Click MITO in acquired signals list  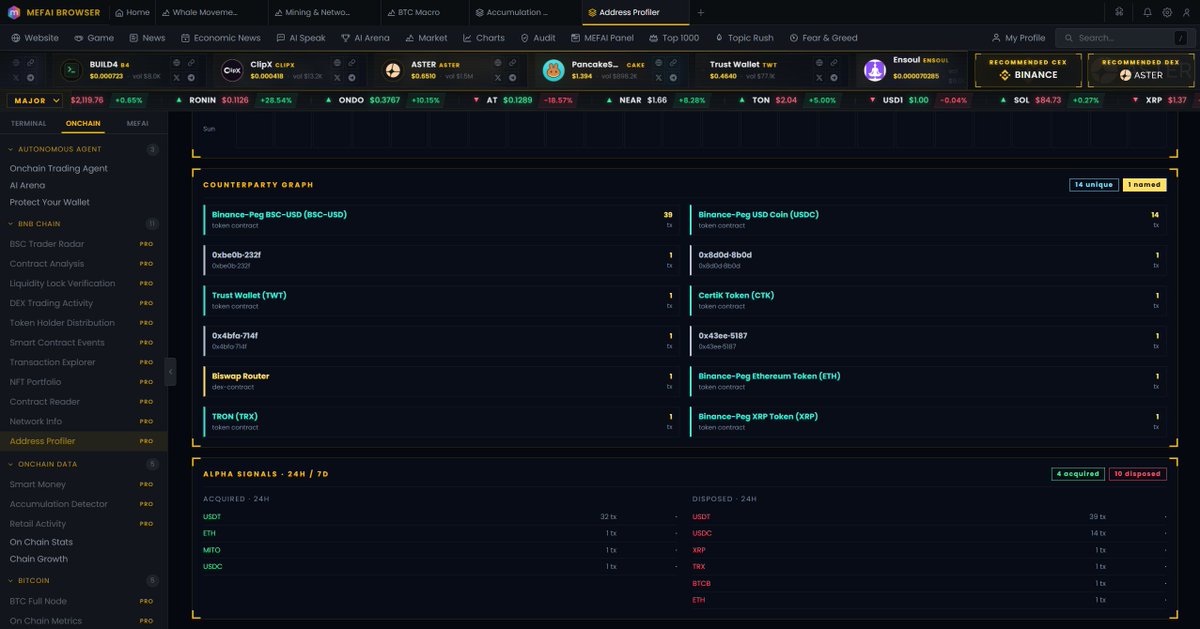coord(211,550)
